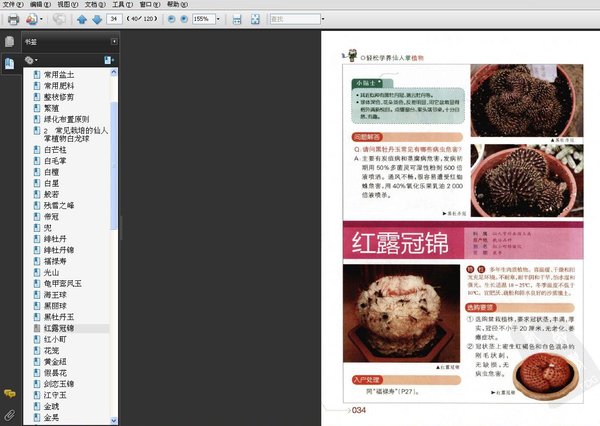
Task: Select the 黄金纽 bookmark
Action: click(x=55, y=361)
